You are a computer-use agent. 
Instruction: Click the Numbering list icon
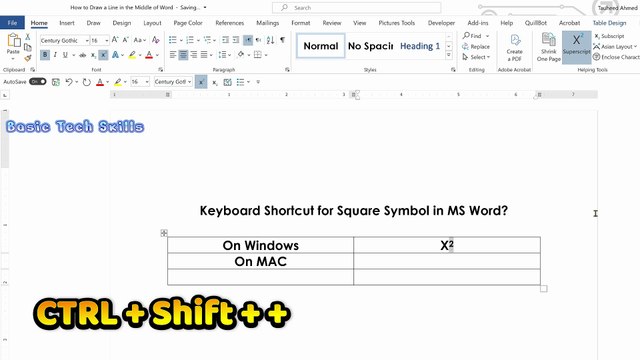[190, 40]
